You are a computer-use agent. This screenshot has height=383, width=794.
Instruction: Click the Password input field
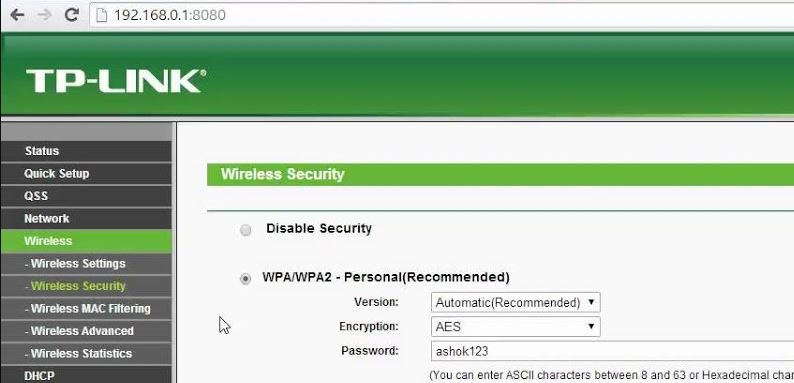tap(612, 351)
